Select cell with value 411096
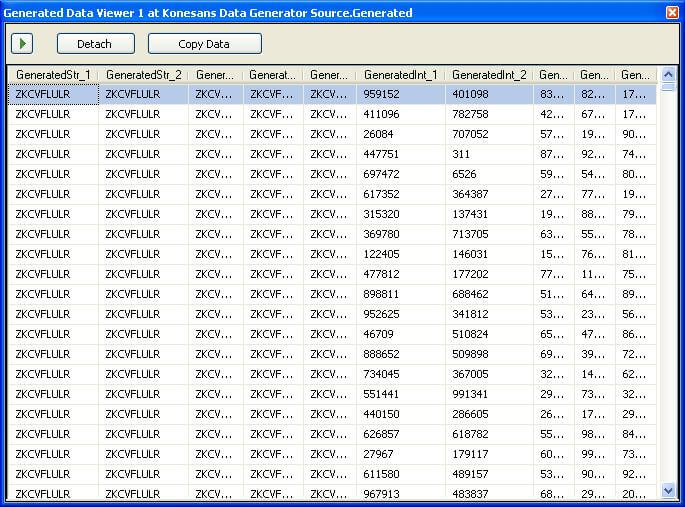 click(x=401, y=114)
